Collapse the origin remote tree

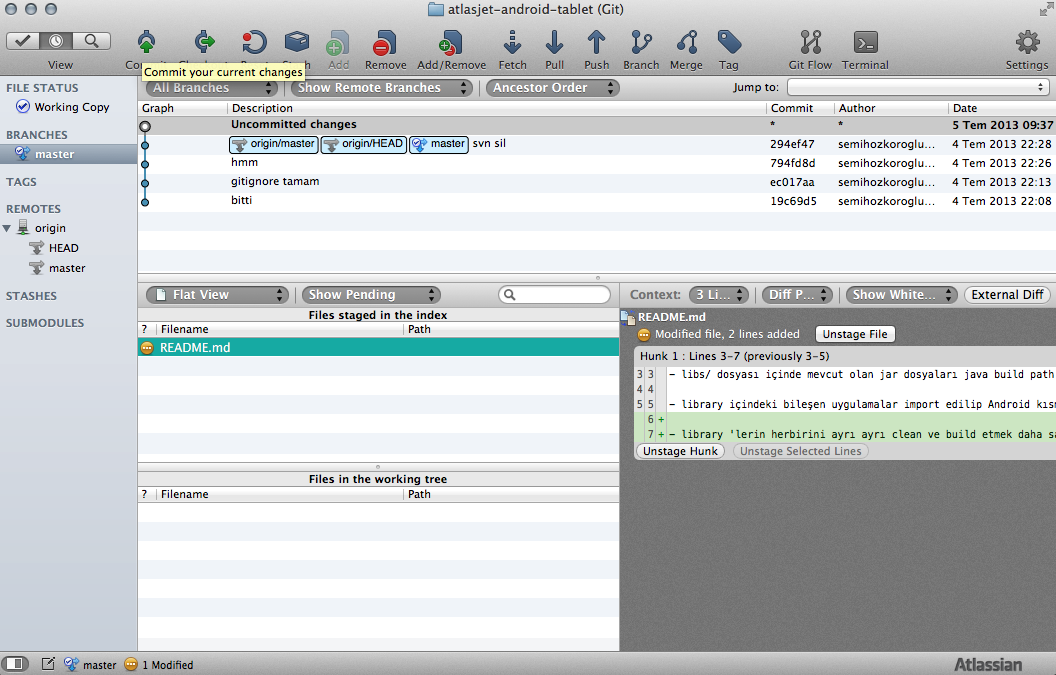[x=7, y=228]
